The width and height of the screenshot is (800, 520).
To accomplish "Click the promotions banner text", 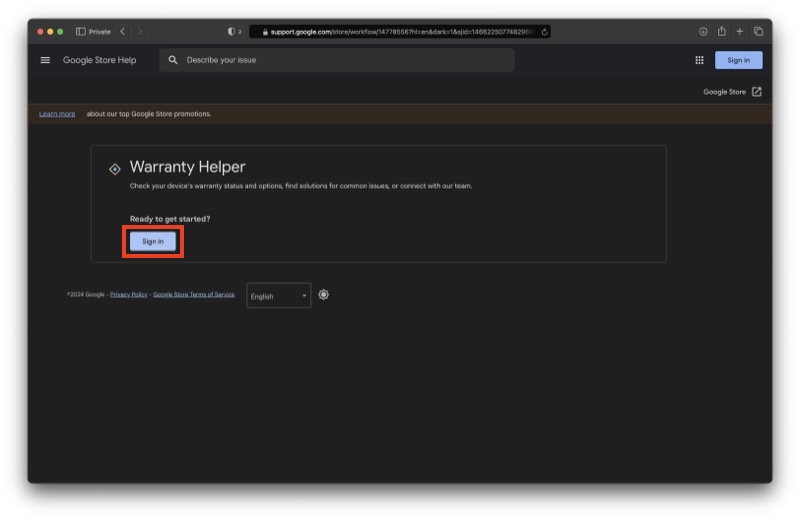I will 148,114.
